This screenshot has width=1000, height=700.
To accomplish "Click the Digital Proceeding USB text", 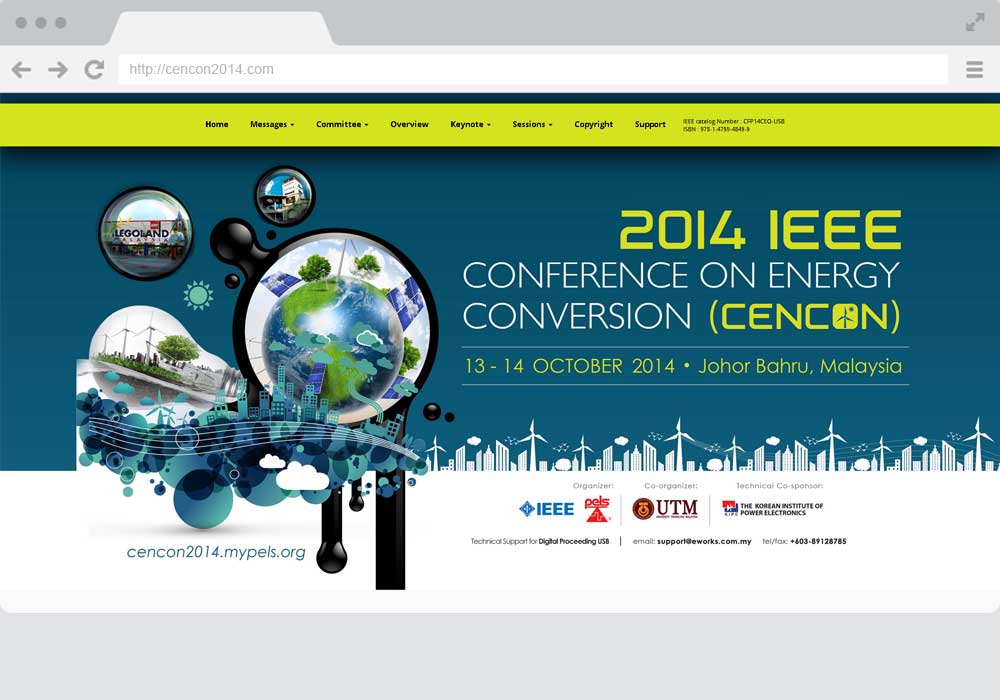I will (574, 541).
